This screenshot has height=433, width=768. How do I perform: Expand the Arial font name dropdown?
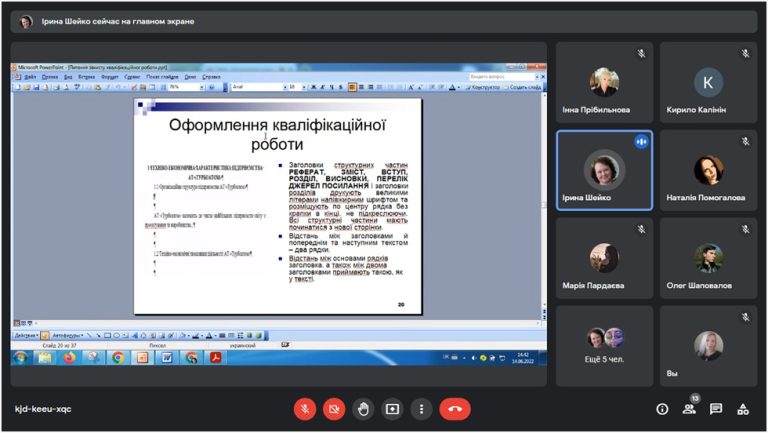(285, 87)
